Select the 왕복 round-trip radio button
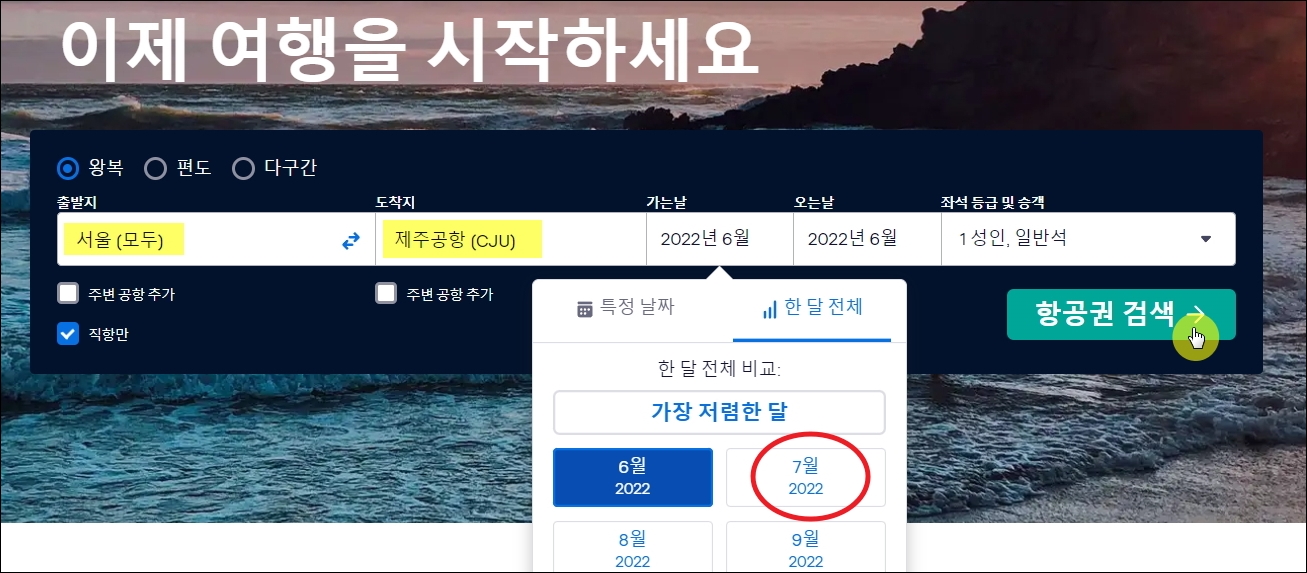This screenshot has width=1307, height=573. [x=68, y=168]
